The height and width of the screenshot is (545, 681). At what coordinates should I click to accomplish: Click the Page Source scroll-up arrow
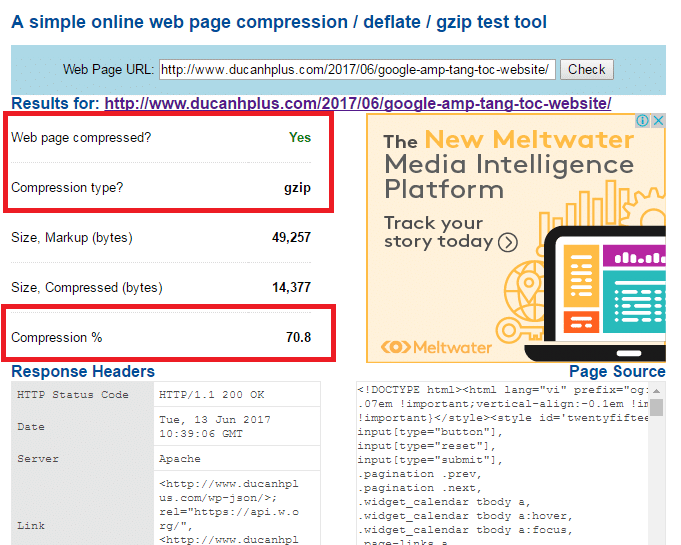click(x=657, y=389)
